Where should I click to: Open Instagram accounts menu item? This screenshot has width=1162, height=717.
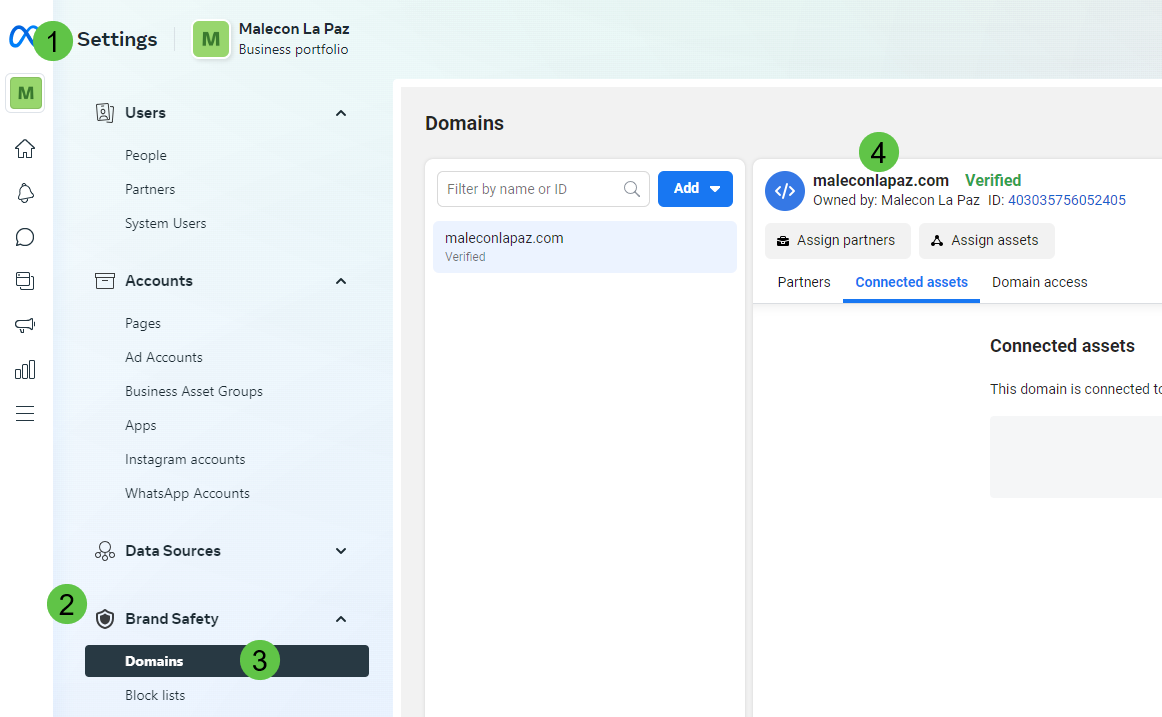point(185,460)
